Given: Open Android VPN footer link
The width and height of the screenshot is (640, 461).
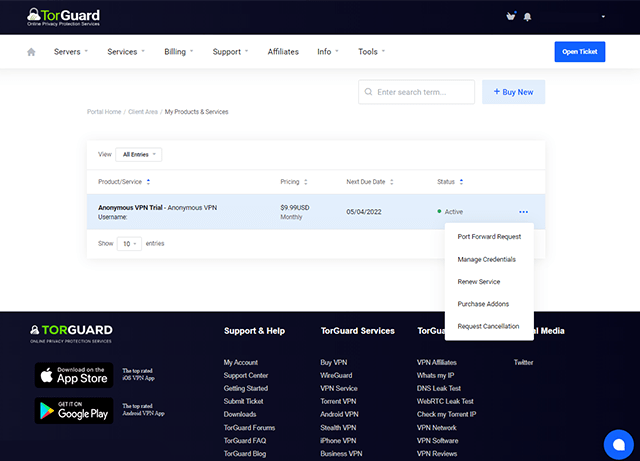Looking at the screenshot, I should tap(339, 414).
